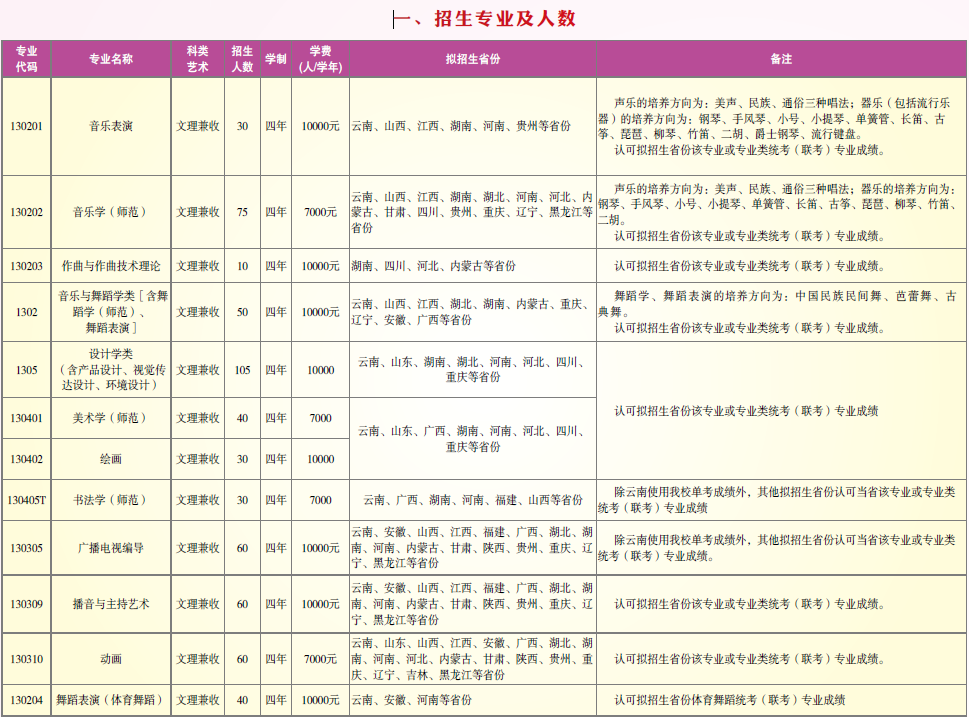969x717 pixels.
Task: Click the 动画 major name cell
Action: [x=111, y=659]
